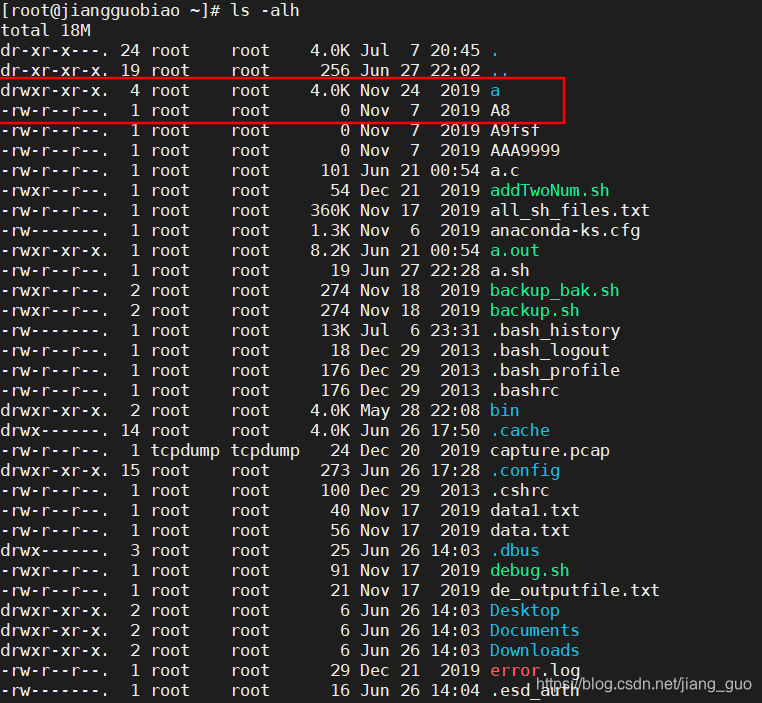Click size '91' on the debug.sh row
The image size is (762, 703).
pyautogui.click(x=340, y=570)
